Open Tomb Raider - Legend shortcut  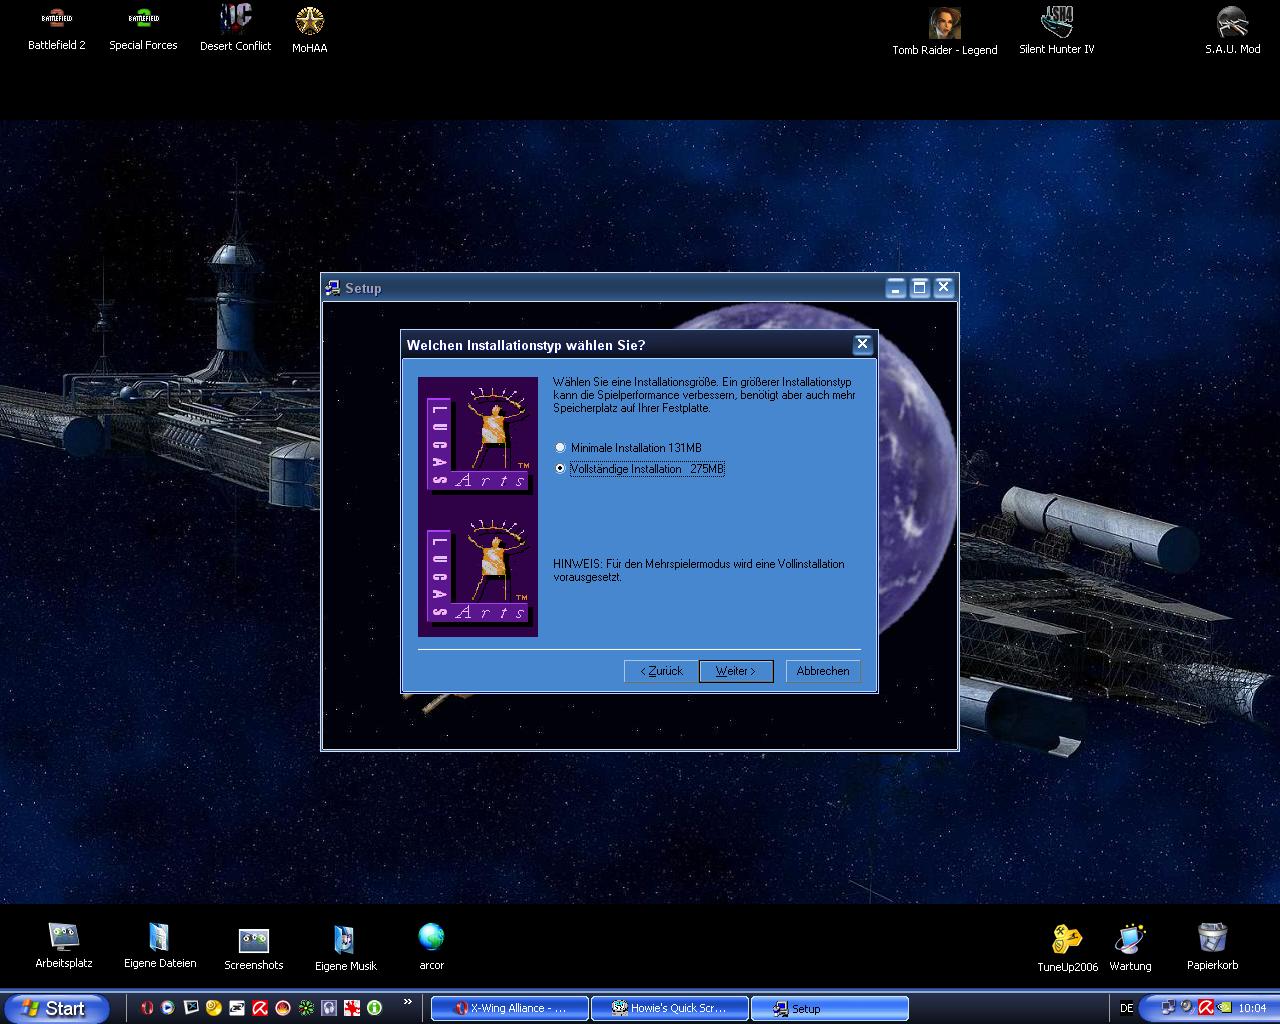click(x=945, y=32)
